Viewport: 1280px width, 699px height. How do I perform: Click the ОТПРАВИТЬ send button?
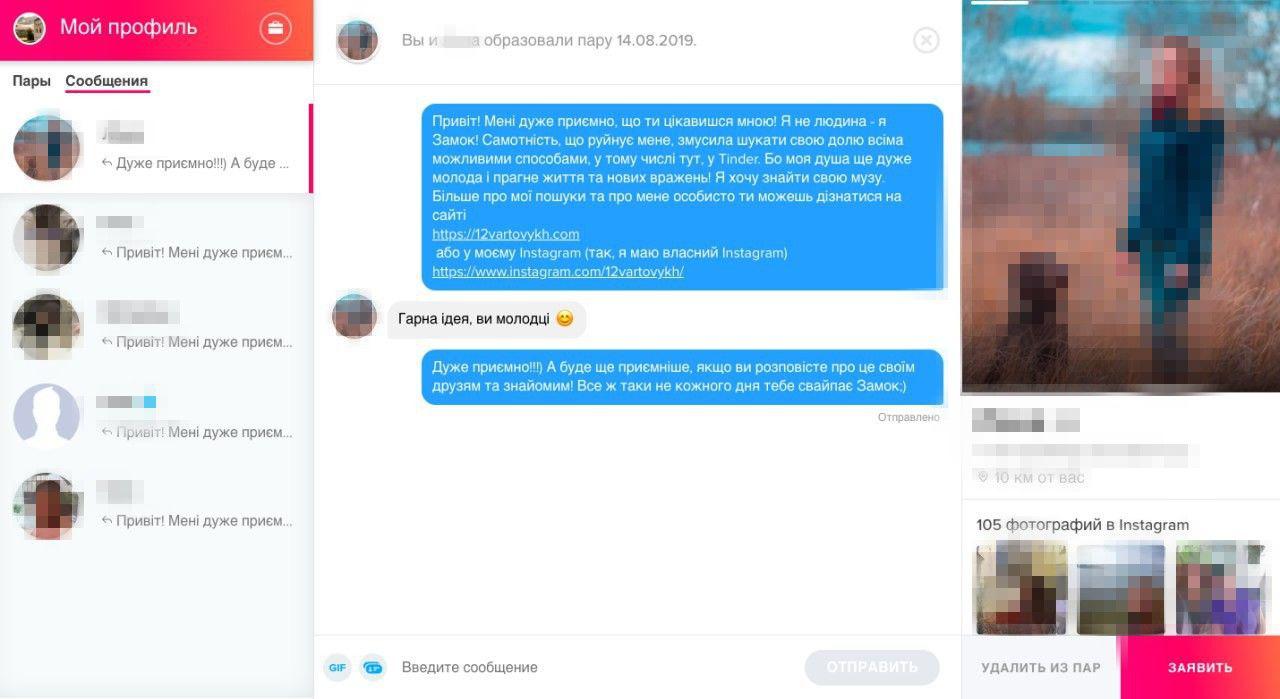coord(872,667)
